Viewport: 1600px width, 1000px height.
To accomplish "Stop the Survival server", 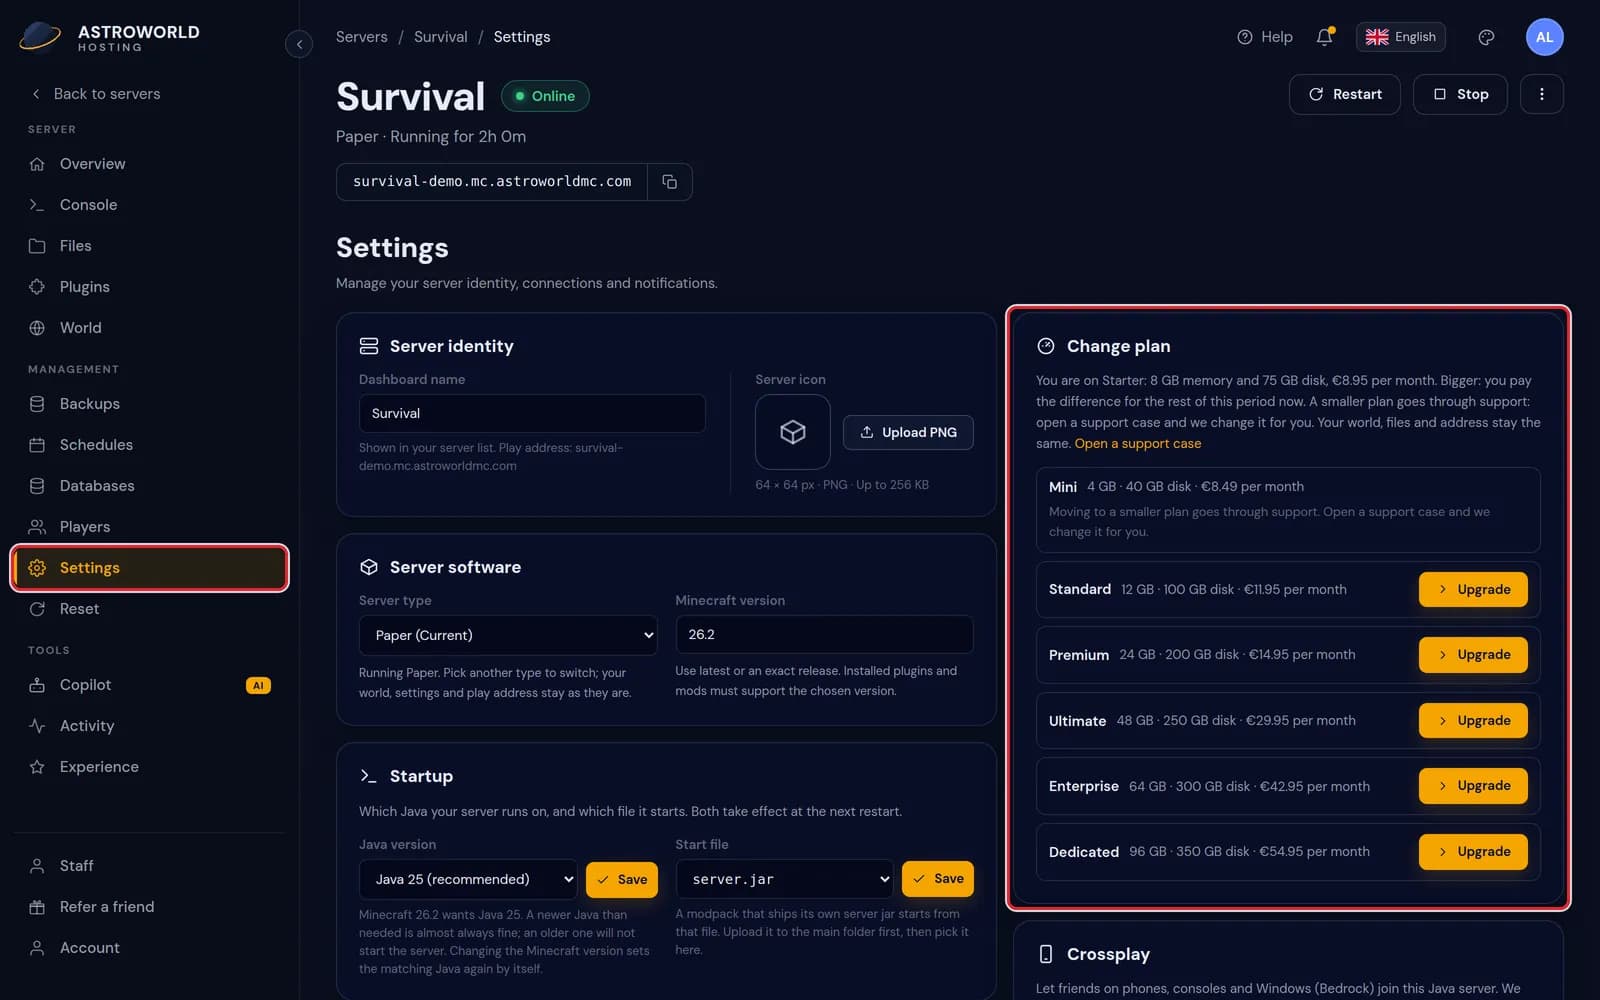I will click(x=1460, y=94).
